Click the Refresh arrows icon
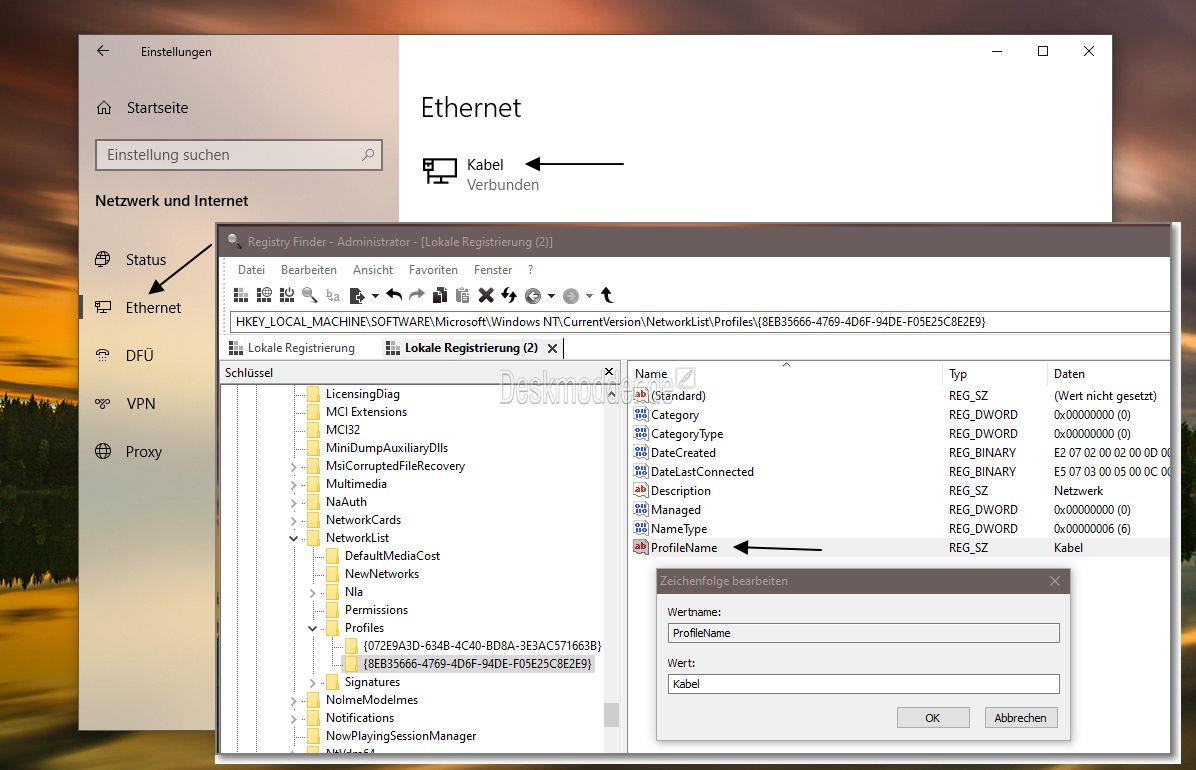1196x770 pixels. pyautogui.click(x=509, y=295)
